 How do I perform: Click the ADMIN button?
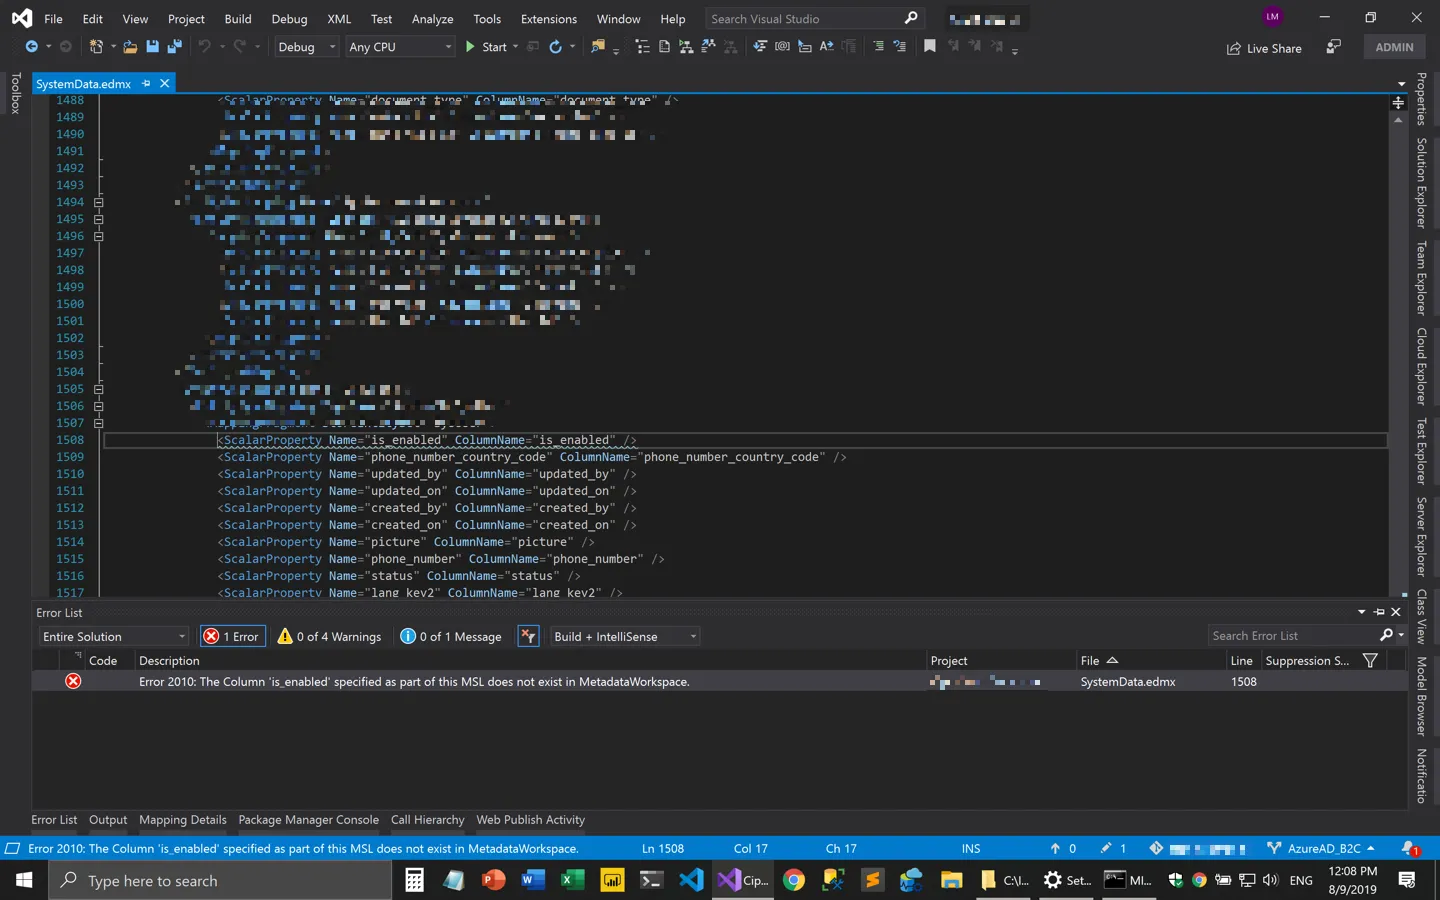tap(1394, 47)
